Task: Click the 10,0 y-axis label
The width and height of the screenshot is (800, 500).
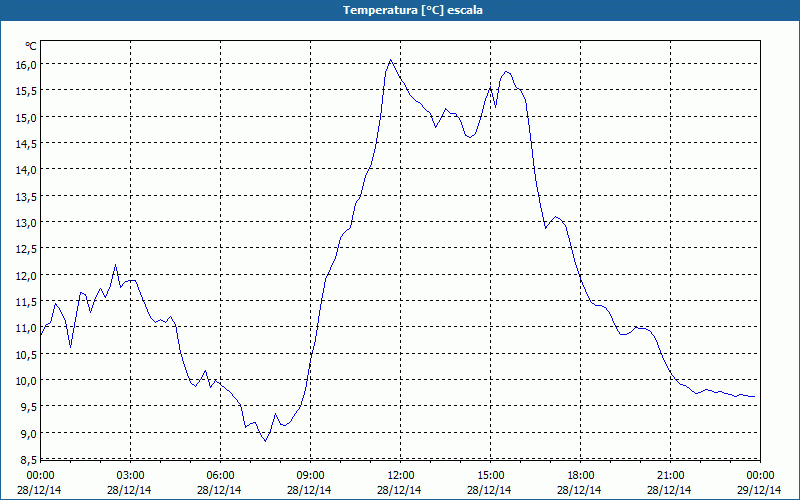Action: click(27, 382)
